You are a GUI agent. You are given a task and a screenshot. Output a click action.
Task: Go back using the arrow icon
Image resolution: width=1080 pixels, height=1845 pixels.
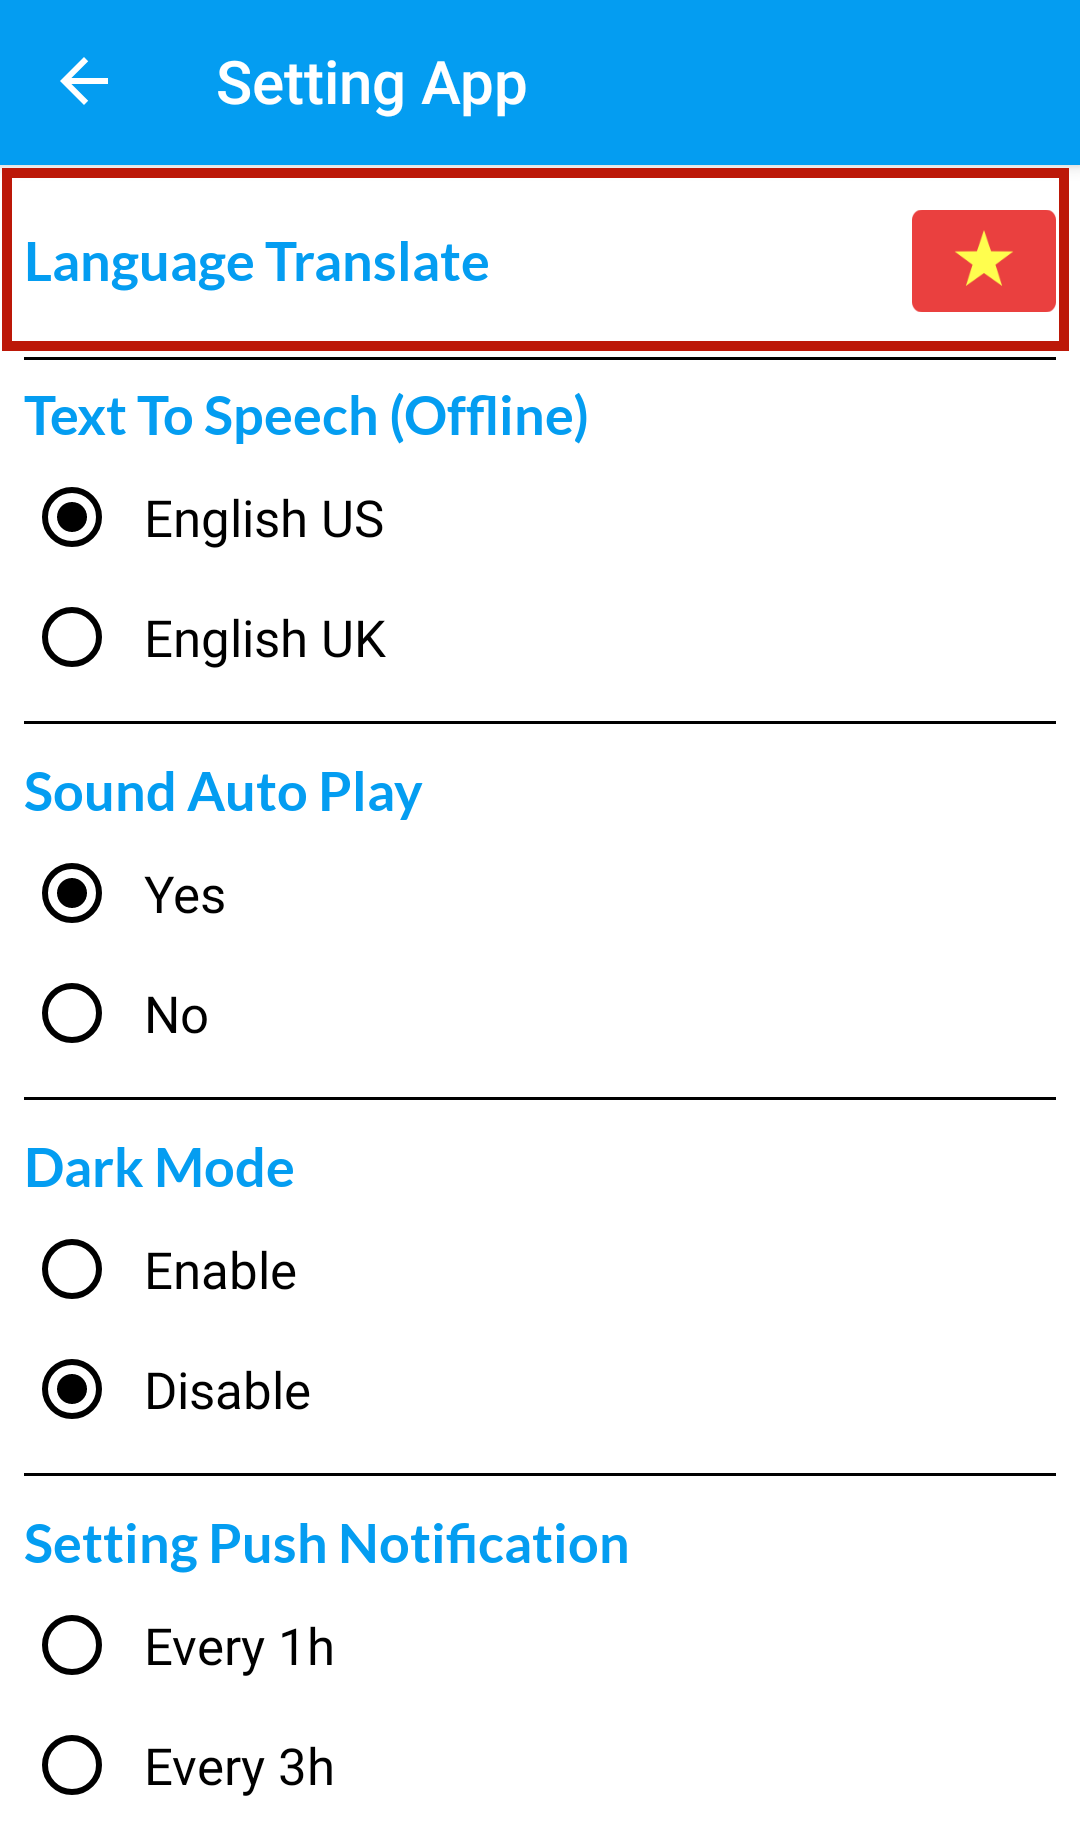point(84,82)
